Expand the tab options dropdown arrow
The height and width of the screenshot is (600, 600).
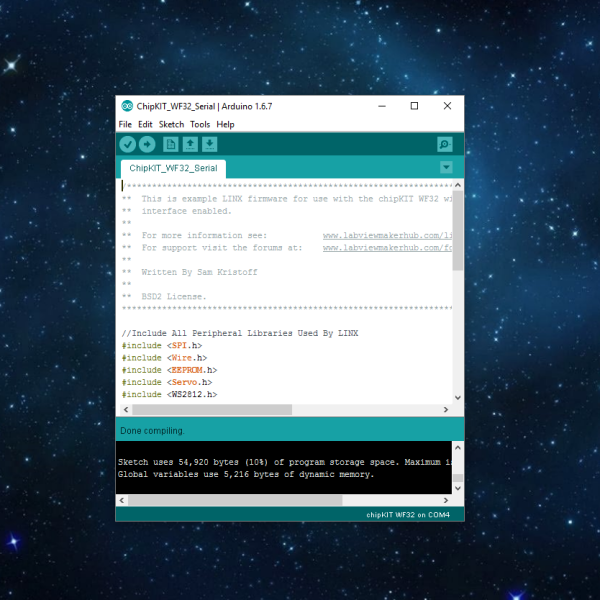pyautogui.click(x=446, y=167)
